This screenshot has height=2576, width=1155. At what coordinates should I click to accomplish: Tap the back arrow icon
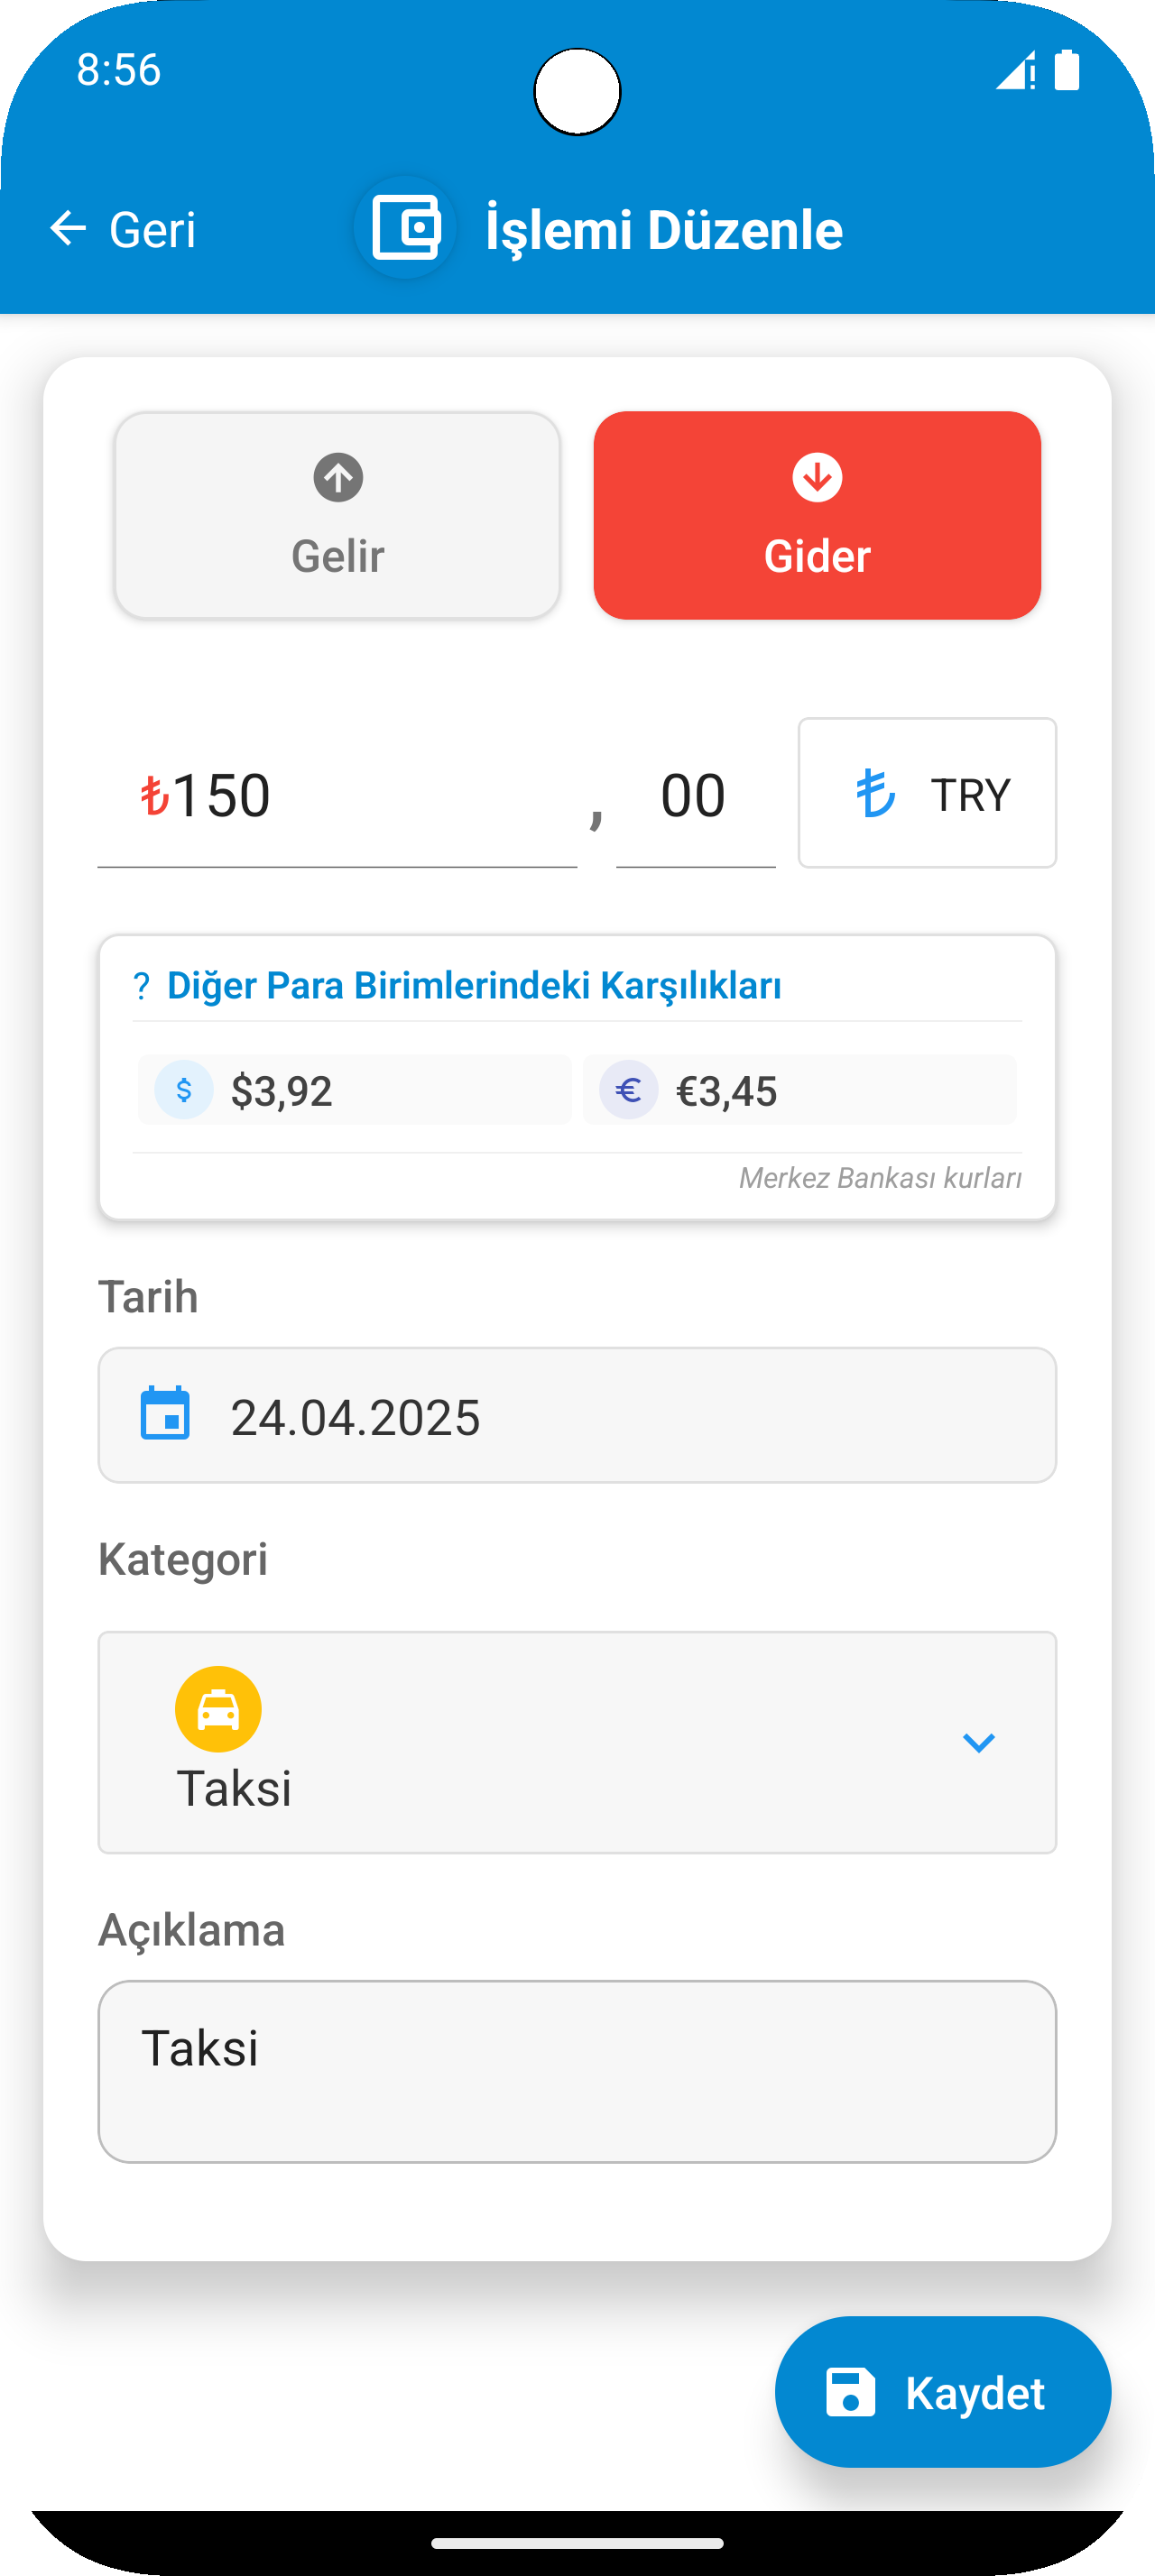point(68,228)
